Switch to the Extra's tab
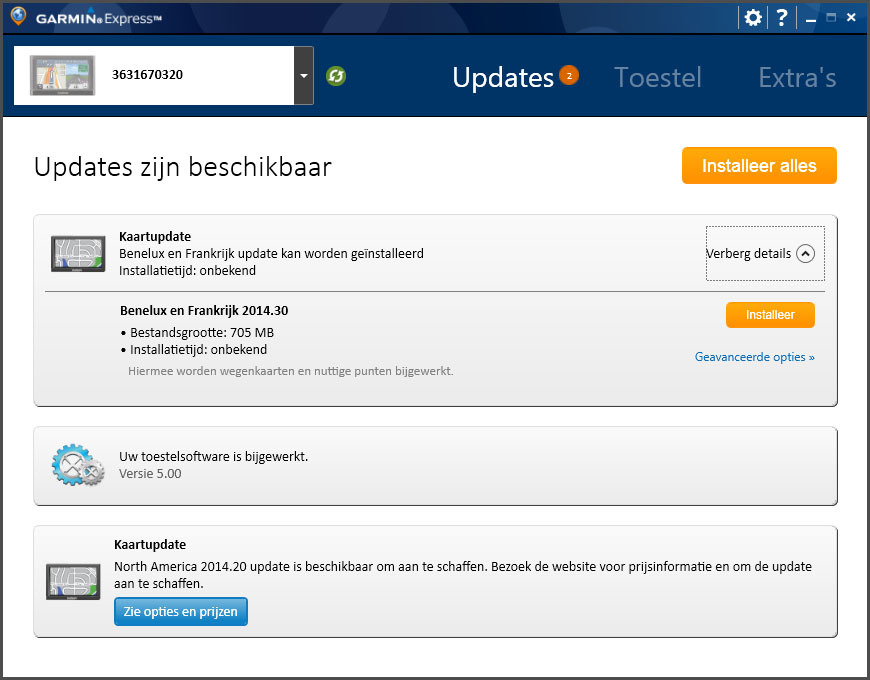The height and width of the screenshot is (680, 870). [797, 77]
